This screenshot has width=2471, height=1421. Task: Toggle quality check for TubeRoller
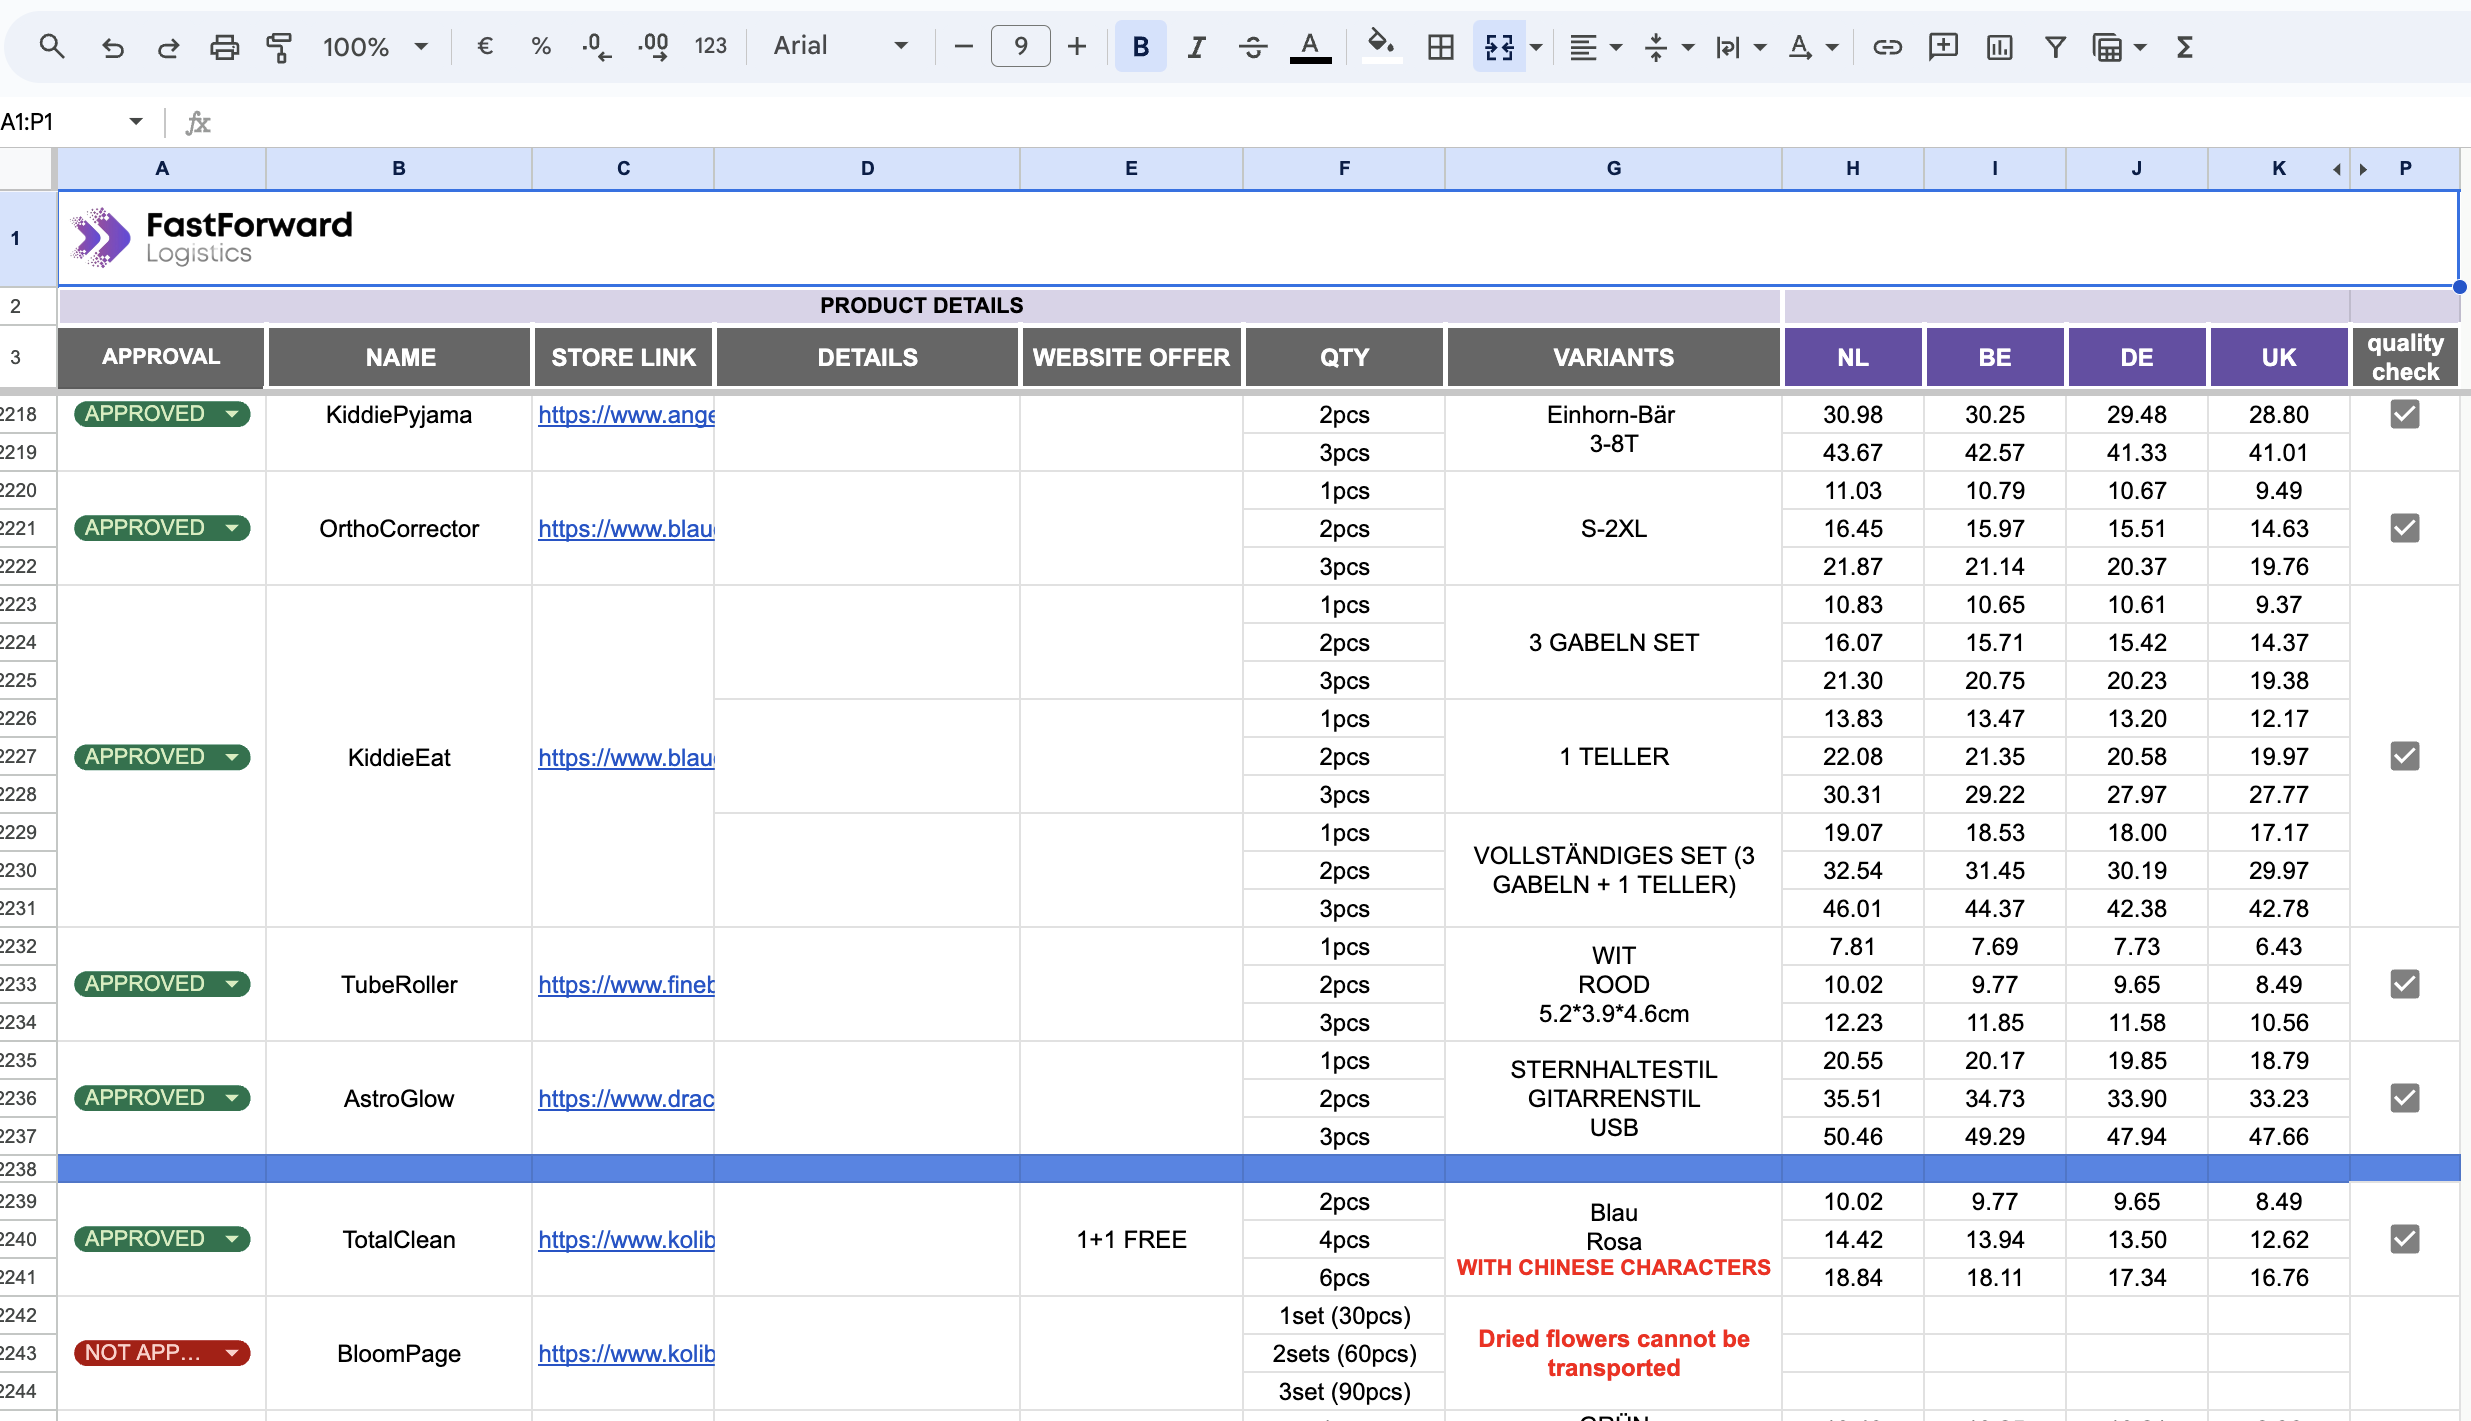(2404, 984)
